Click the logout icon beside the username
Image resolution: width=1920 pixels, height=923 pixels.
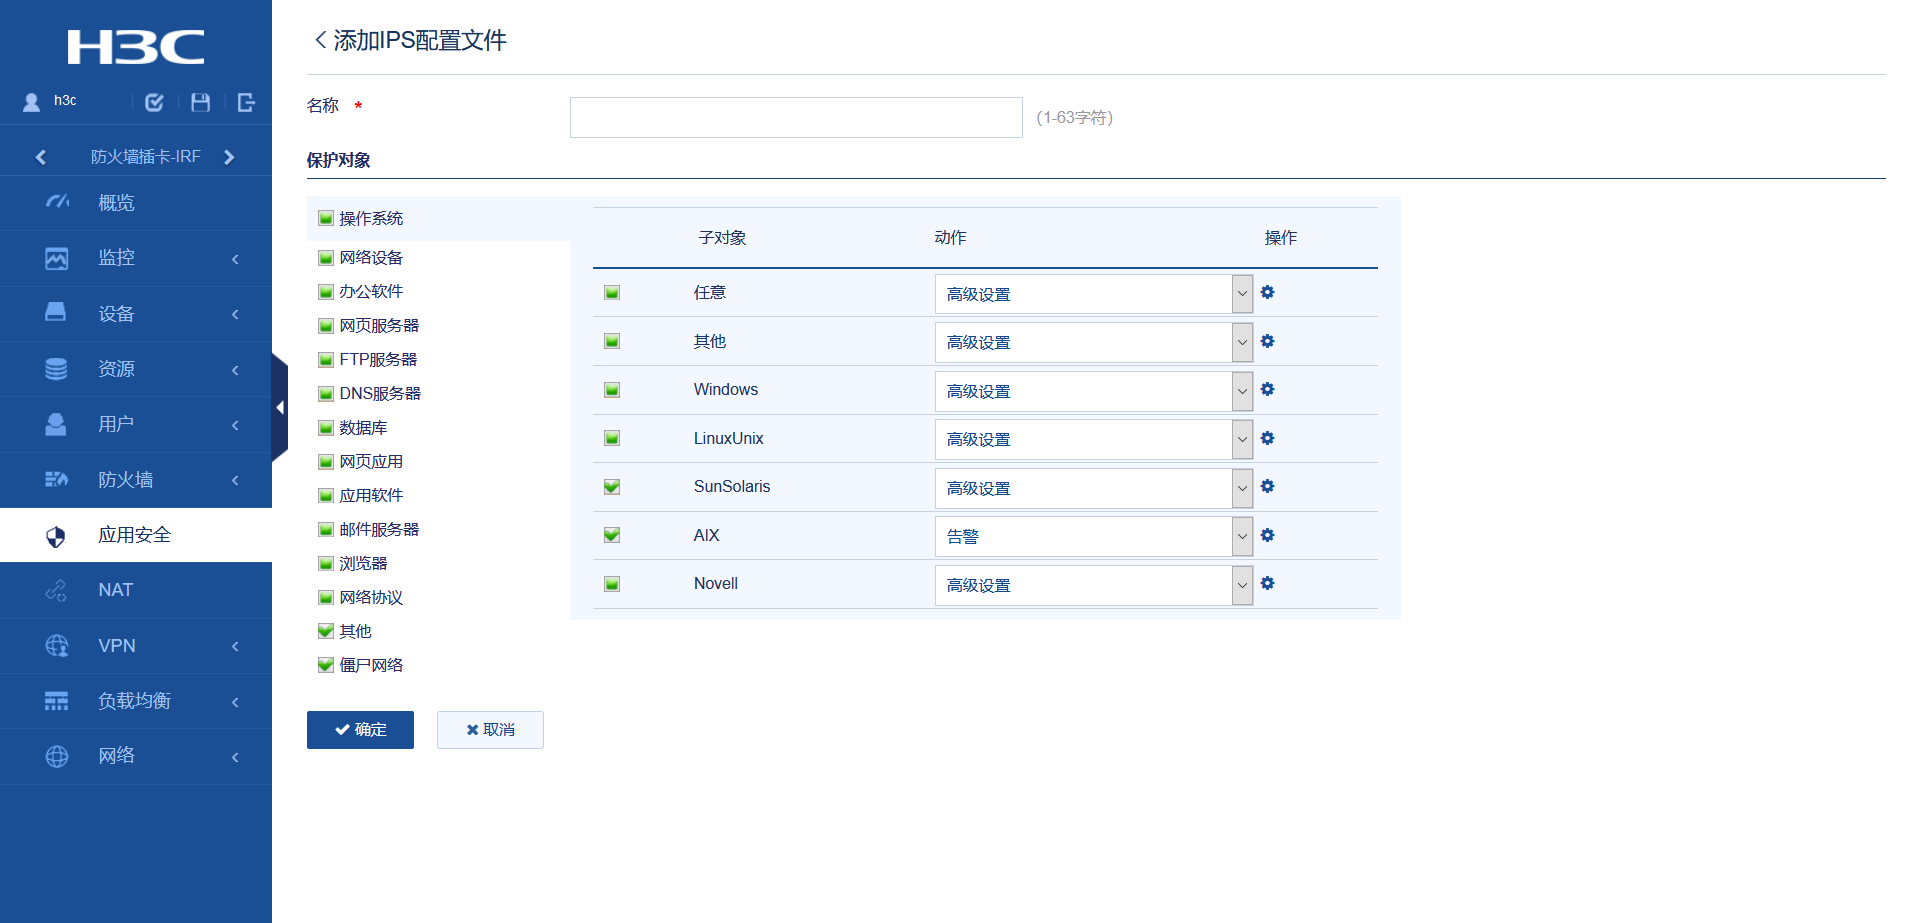coord(246,102)
